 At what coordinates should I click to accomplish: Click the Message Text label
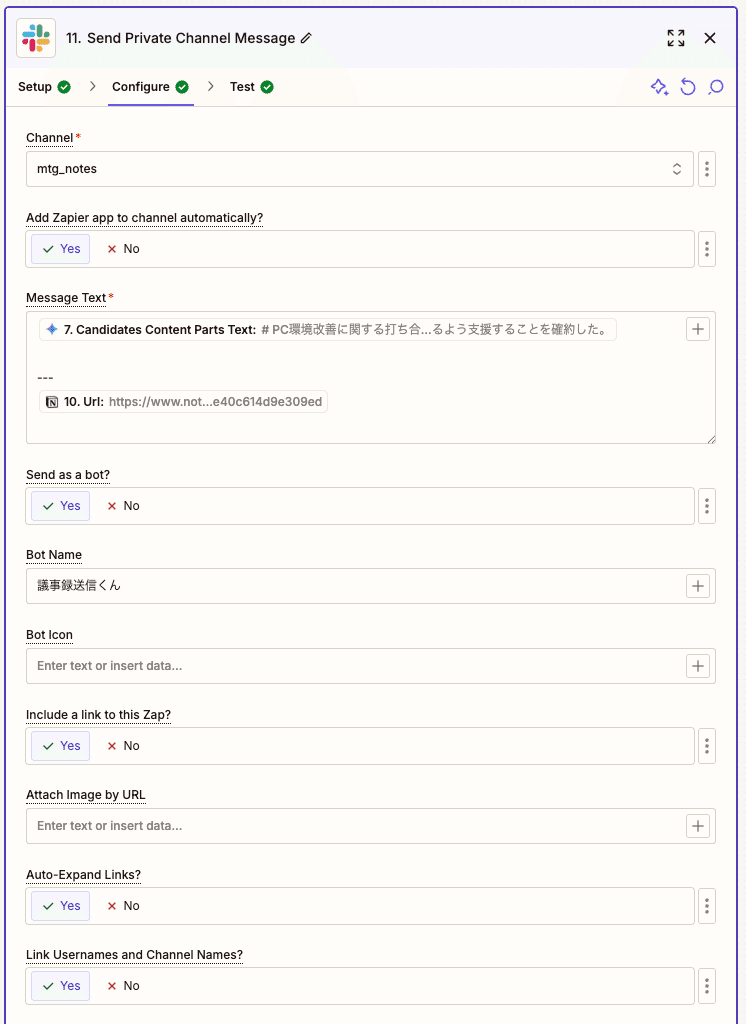[x=62, y=297]
